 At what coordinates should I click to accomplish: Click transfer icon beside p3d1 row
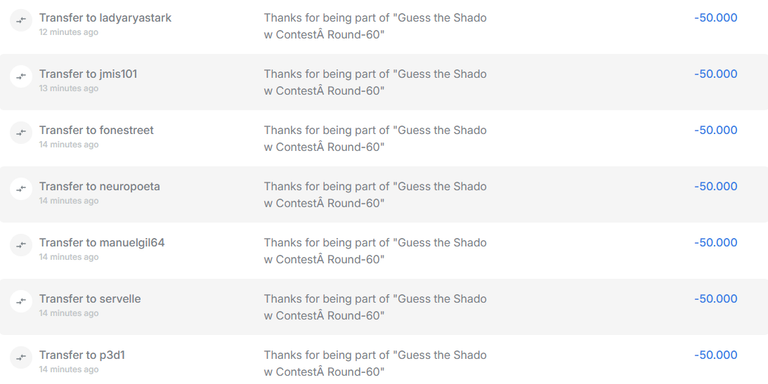coord(21,358)
